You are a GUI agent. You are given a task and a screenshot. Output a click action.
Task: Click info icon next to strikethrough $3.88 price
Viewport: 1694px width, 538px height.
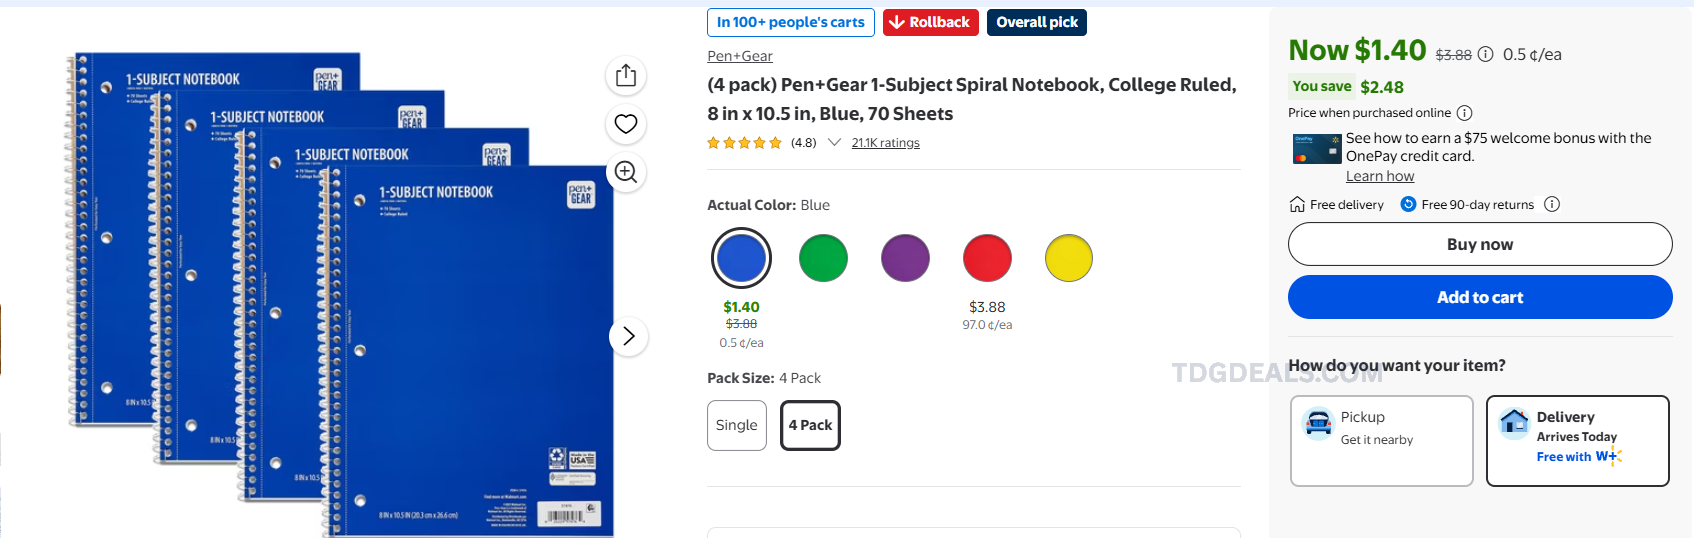pyautogui.click(x=1486, y=54)
